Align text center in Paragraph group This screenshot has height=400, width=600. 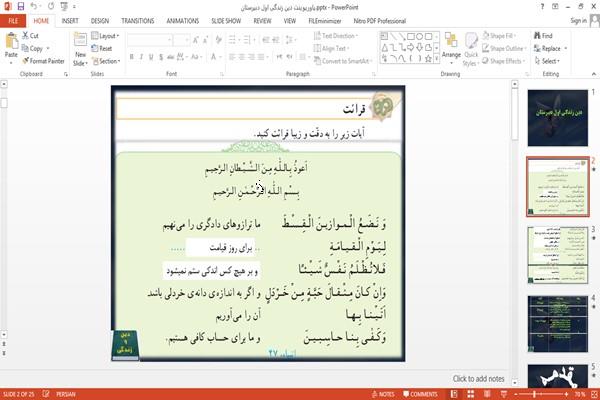coord(242,57)
